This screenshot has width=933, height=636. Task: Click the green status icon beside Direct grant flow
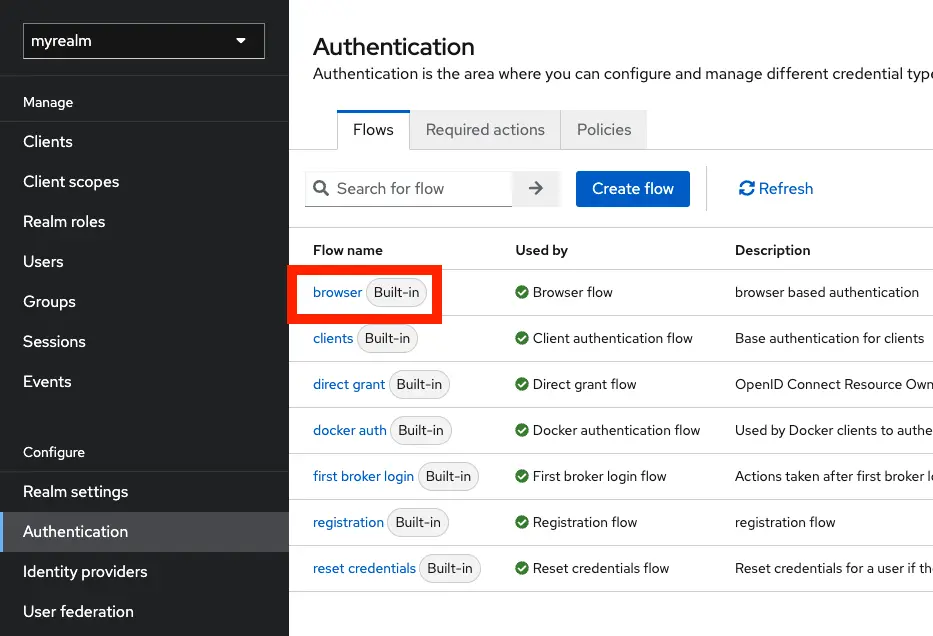click(x=521, y=384)
